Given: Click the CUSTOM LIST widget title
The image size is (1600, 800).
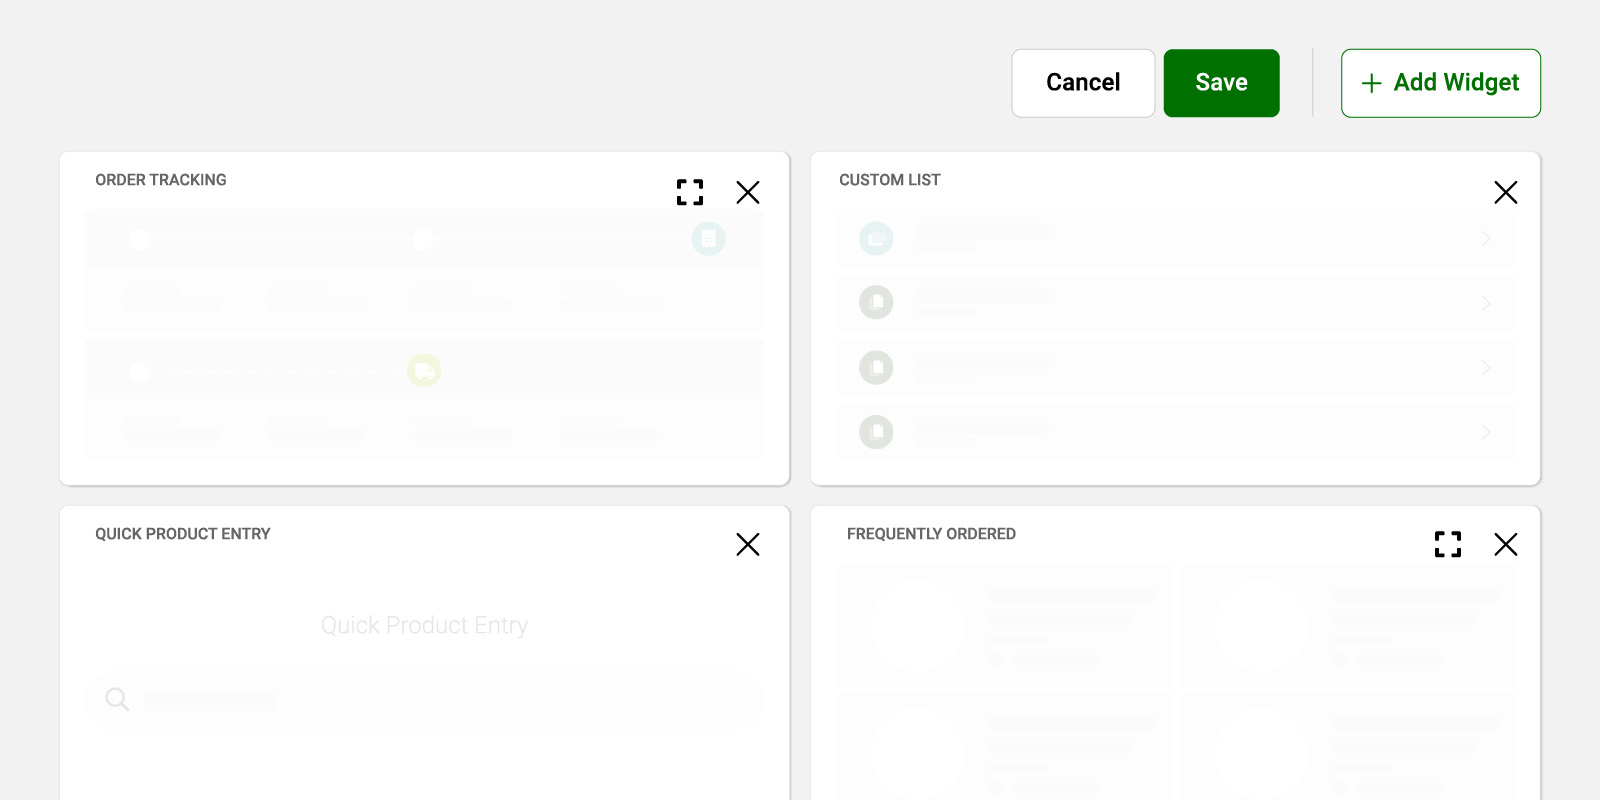Looking at the screenshot, I should pyautogui.click(x=890, y=180).
